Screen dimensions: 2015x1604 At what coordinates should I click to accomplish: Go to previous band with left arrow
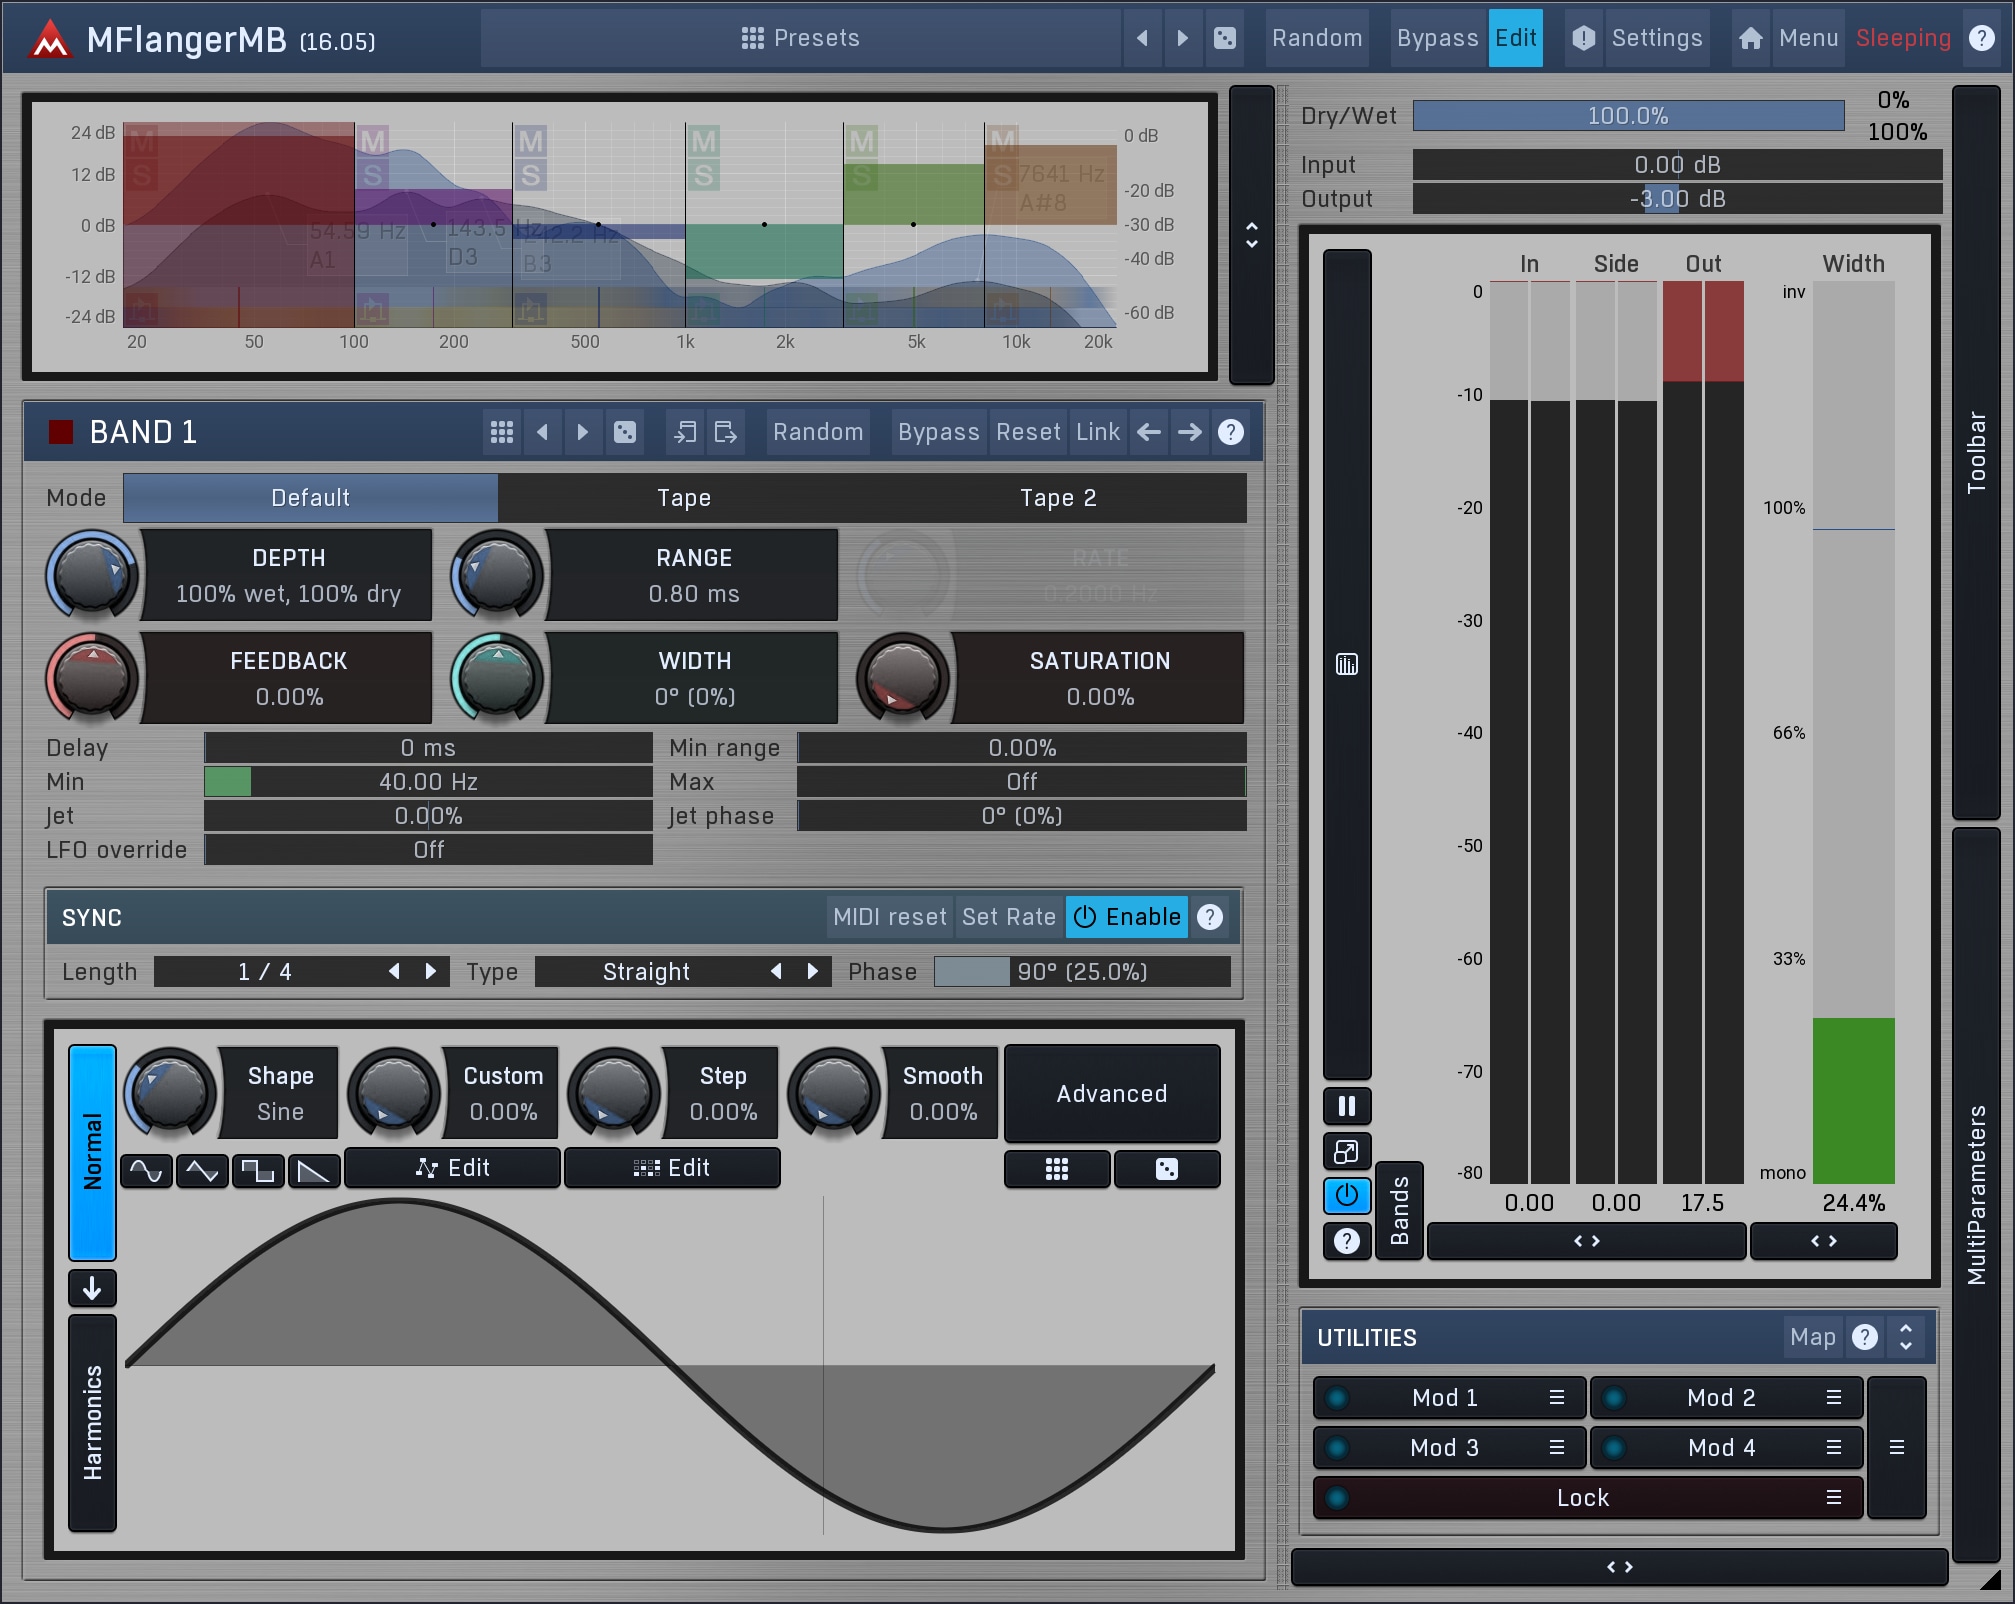1149,432
